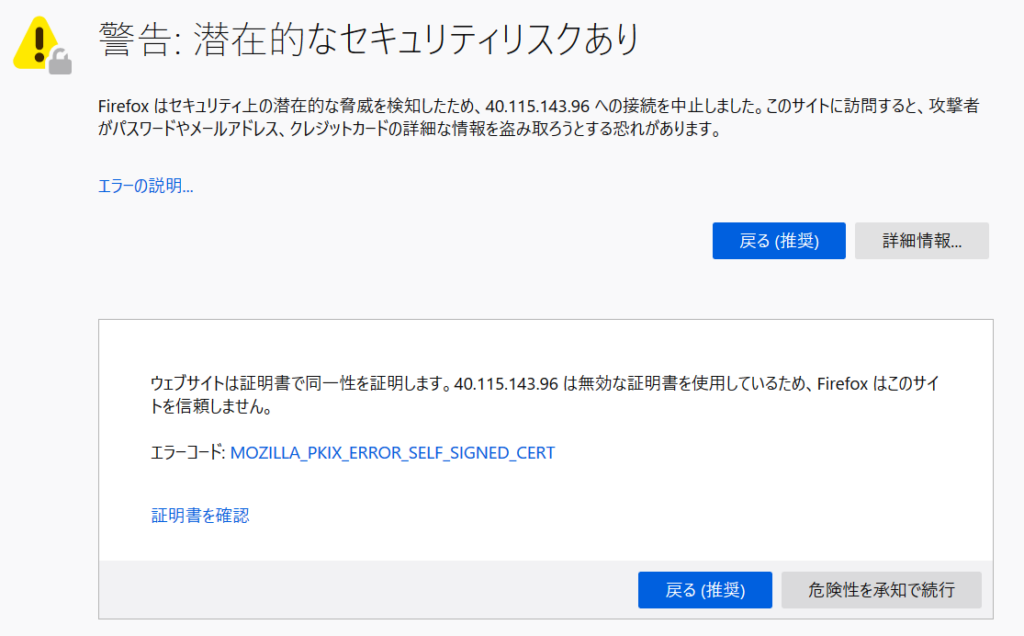Click the 詳細情報... button

(x=921, y=241)
